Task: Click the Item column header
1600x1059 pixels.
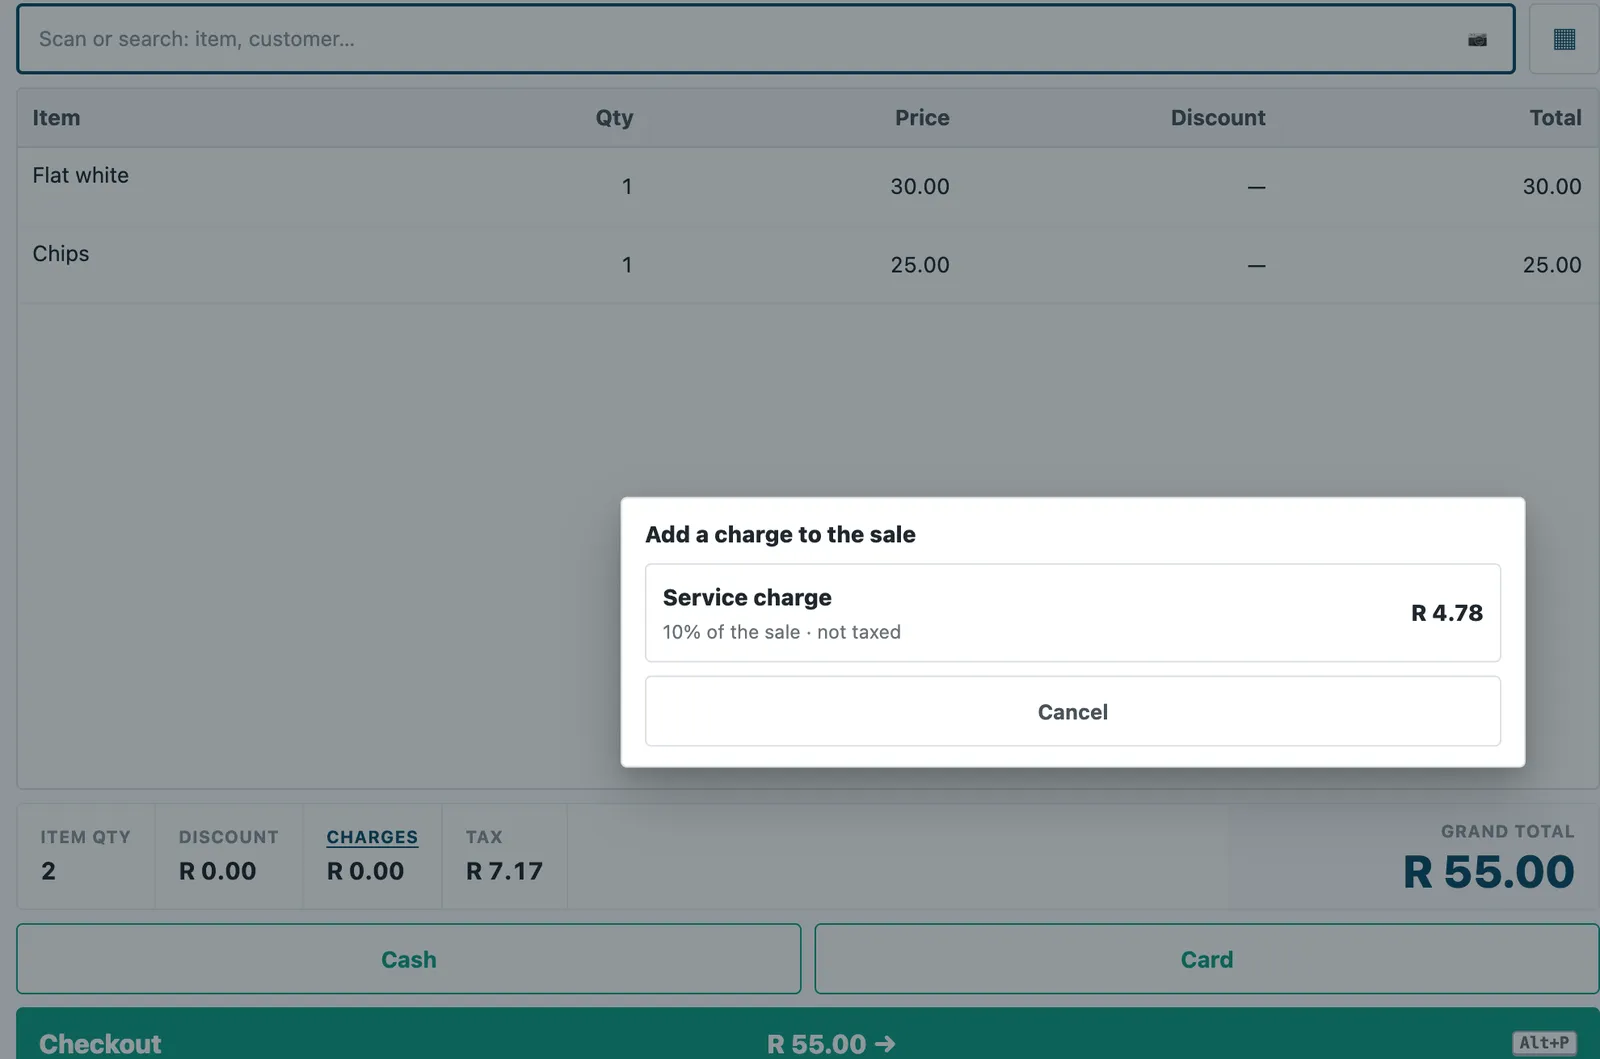Action: click(56, 118)
